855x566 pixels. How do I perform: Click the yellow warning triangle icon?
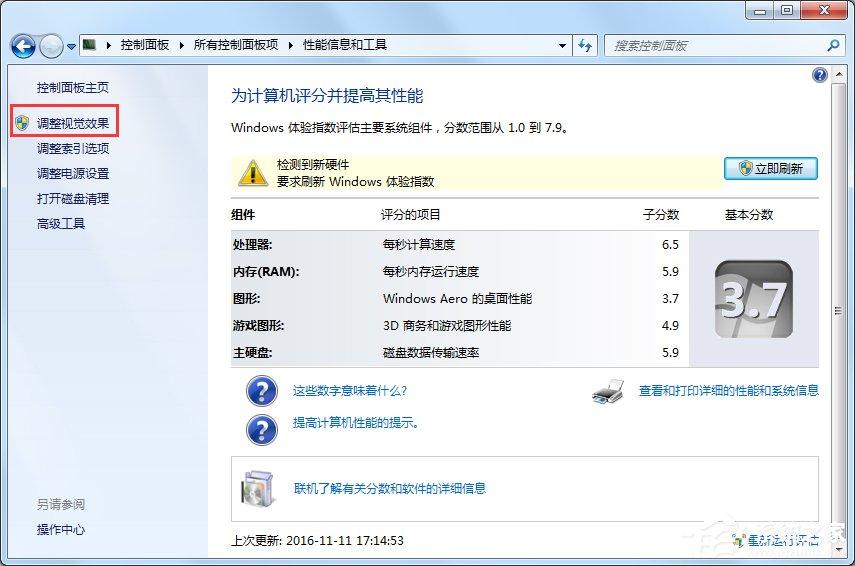point(252,172)
